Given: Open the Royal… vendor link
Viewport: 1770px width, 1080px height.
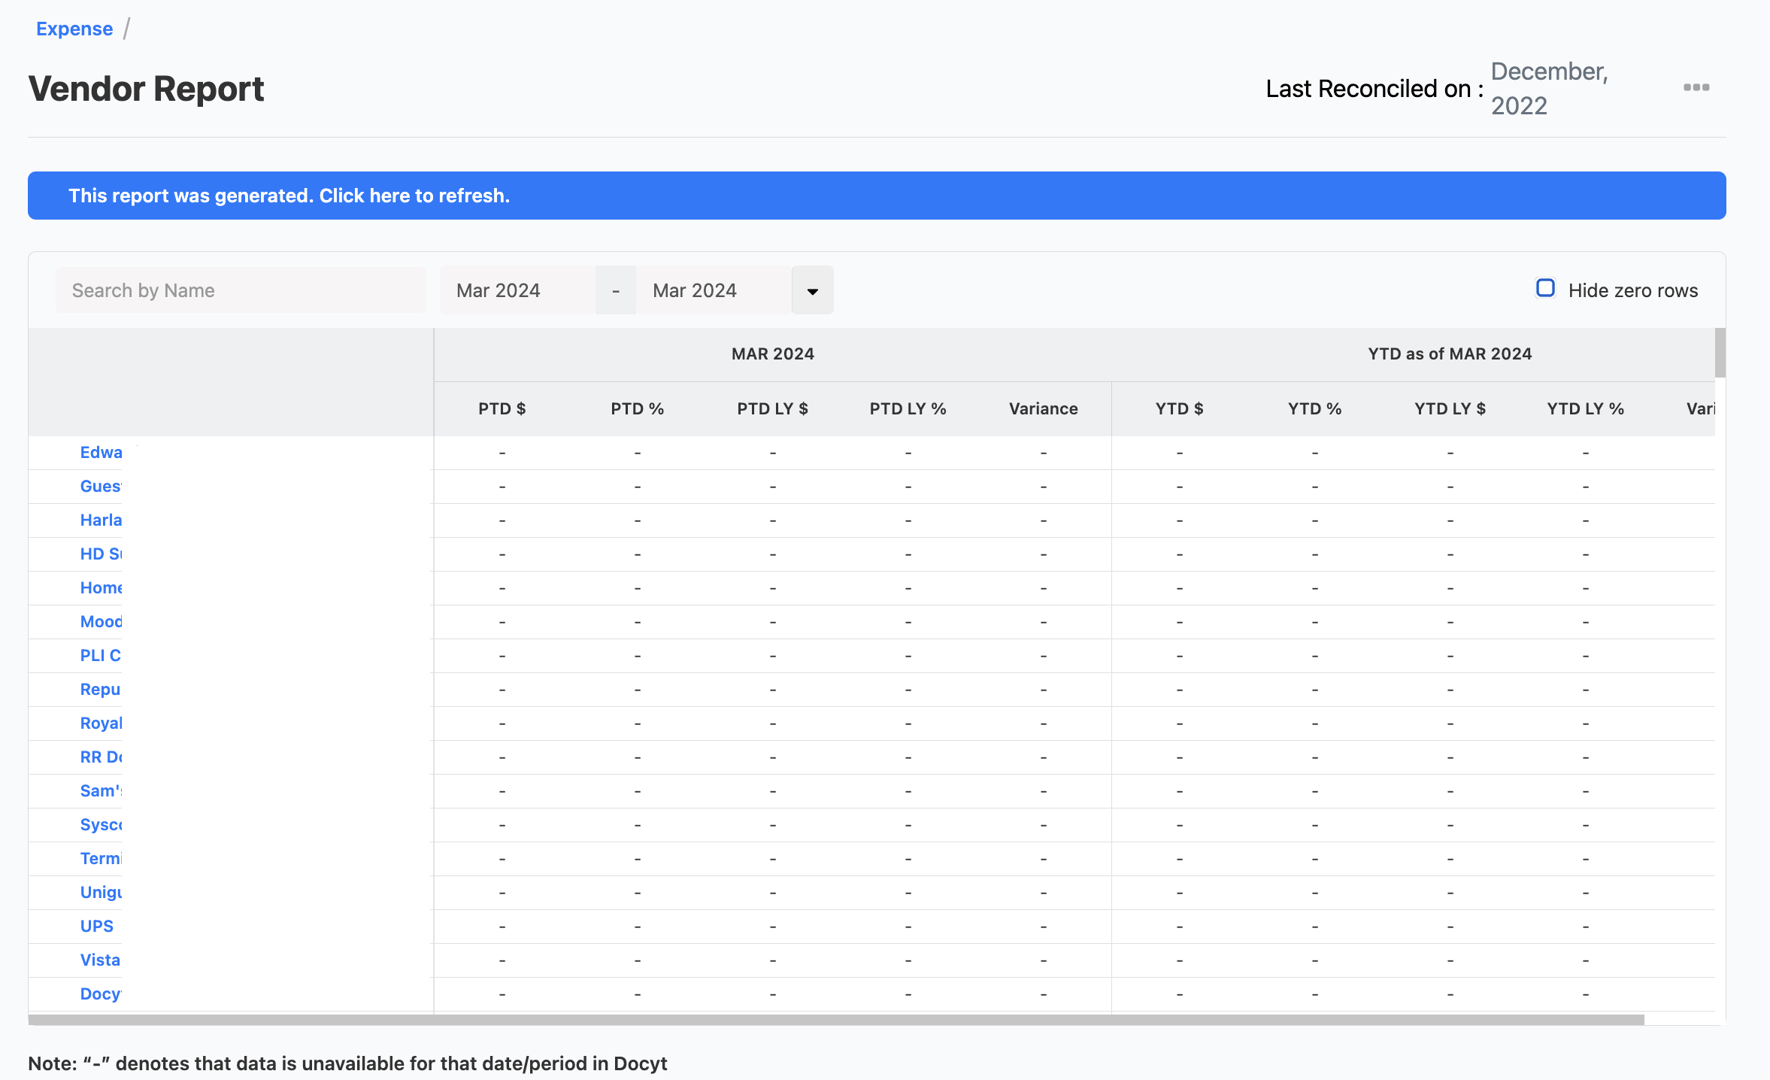Looking at the screenshot, I should coord(101,723).
